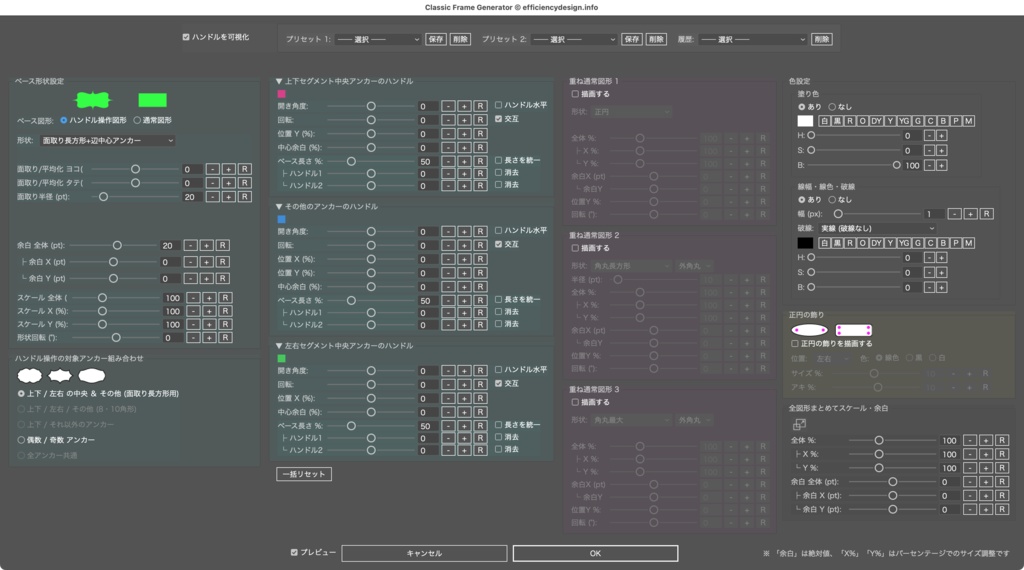Open the 破線 dropdown showing 実線 (破線なし)
This screenshot has height=570, width=1024.
(877, 229)
